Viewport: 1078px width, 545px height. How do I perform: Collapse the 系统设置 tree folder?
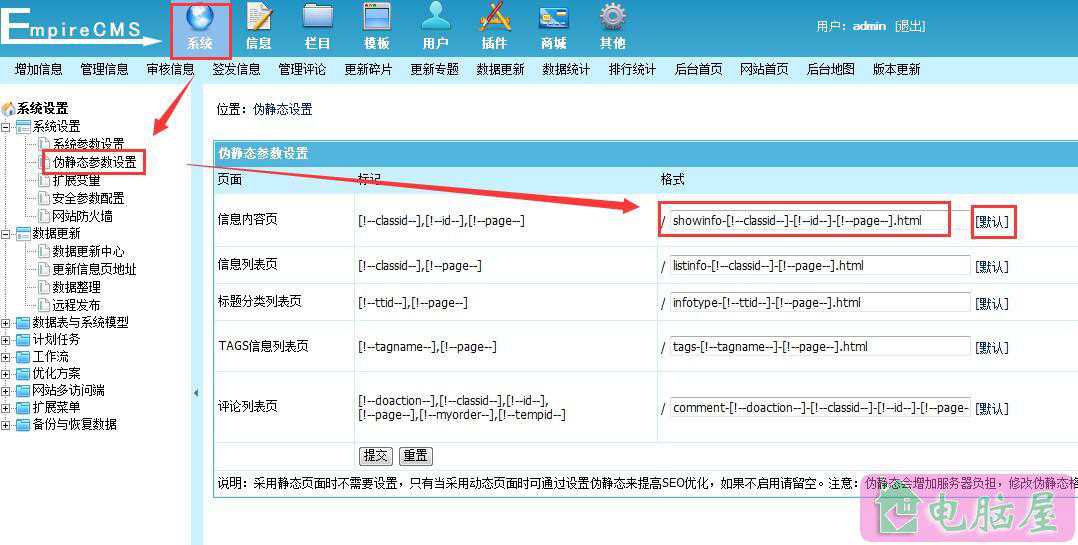pyautogui.click(x=6, y=127)
